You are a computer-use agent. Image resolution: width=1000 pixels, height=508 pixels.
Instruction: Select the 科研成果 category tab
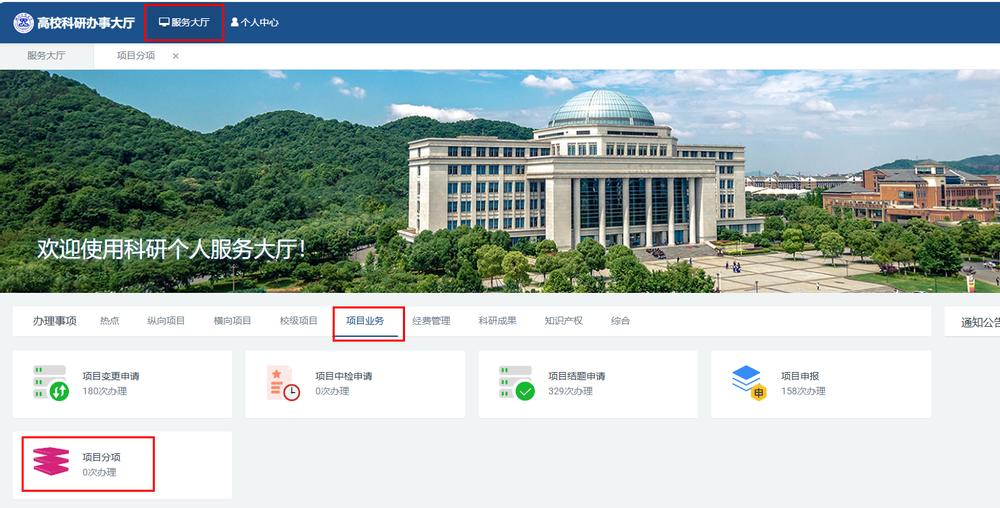(497, 321)
